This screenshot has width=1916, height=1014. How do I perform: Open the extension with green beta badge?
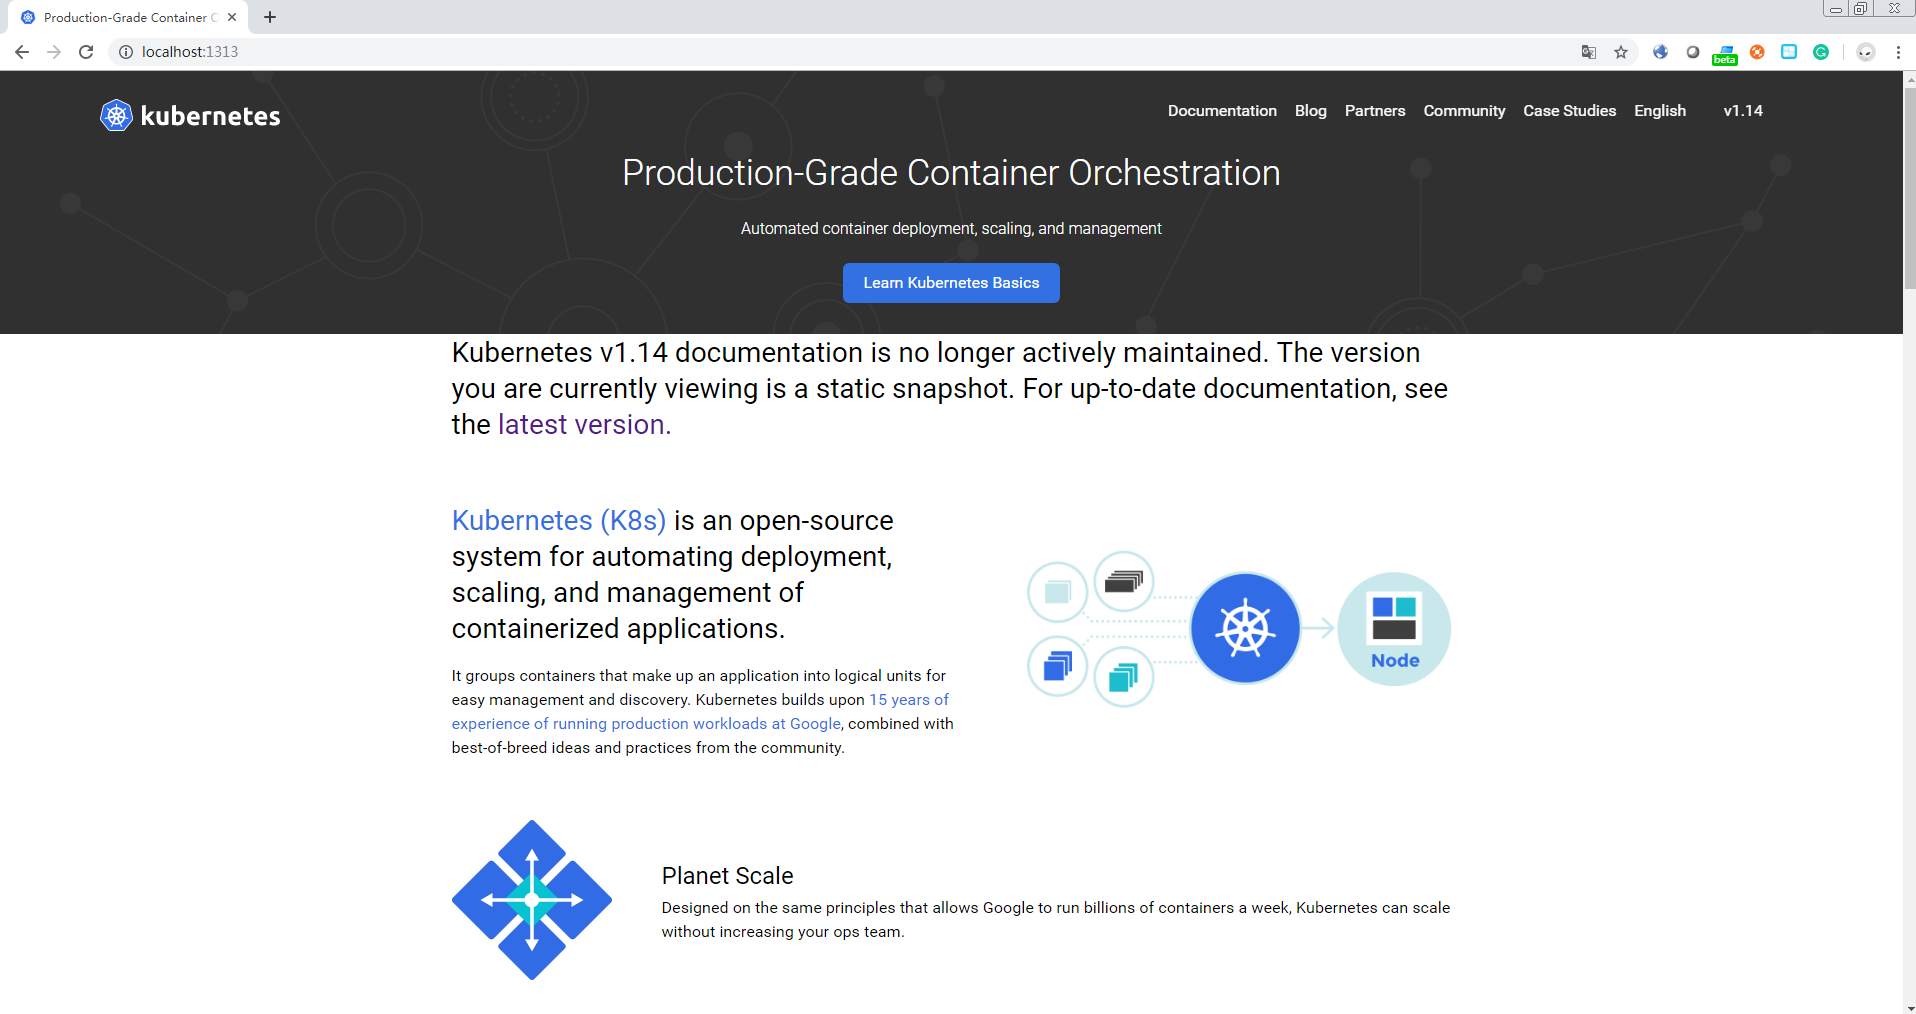(x=1725, y=54)
